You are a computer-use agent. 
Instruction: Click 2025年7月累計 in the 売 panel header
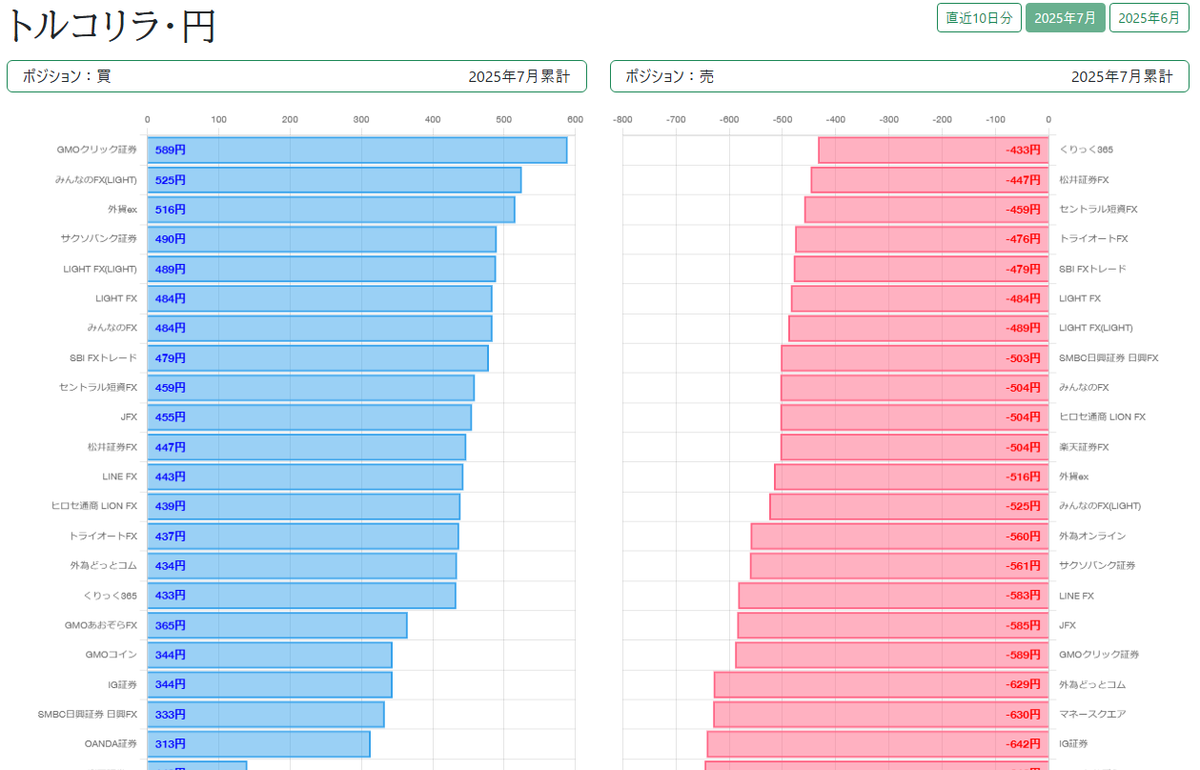click(x=1122, y=76)
